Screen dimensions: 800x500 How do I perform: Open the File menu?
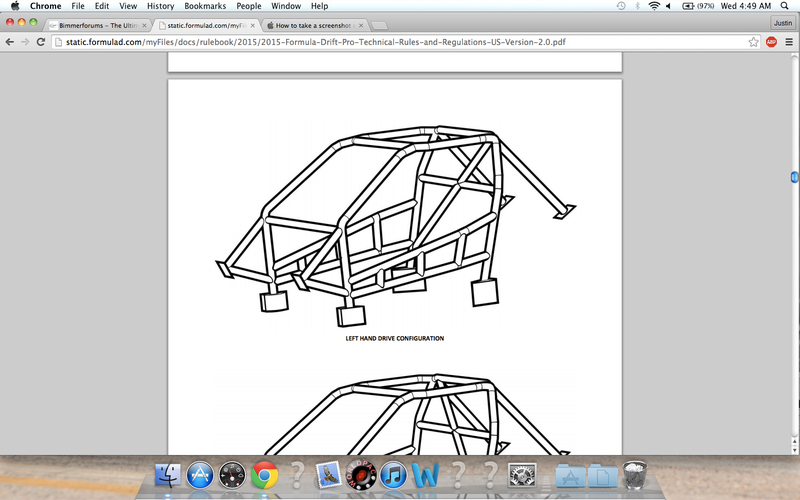(x=78, y=6)
